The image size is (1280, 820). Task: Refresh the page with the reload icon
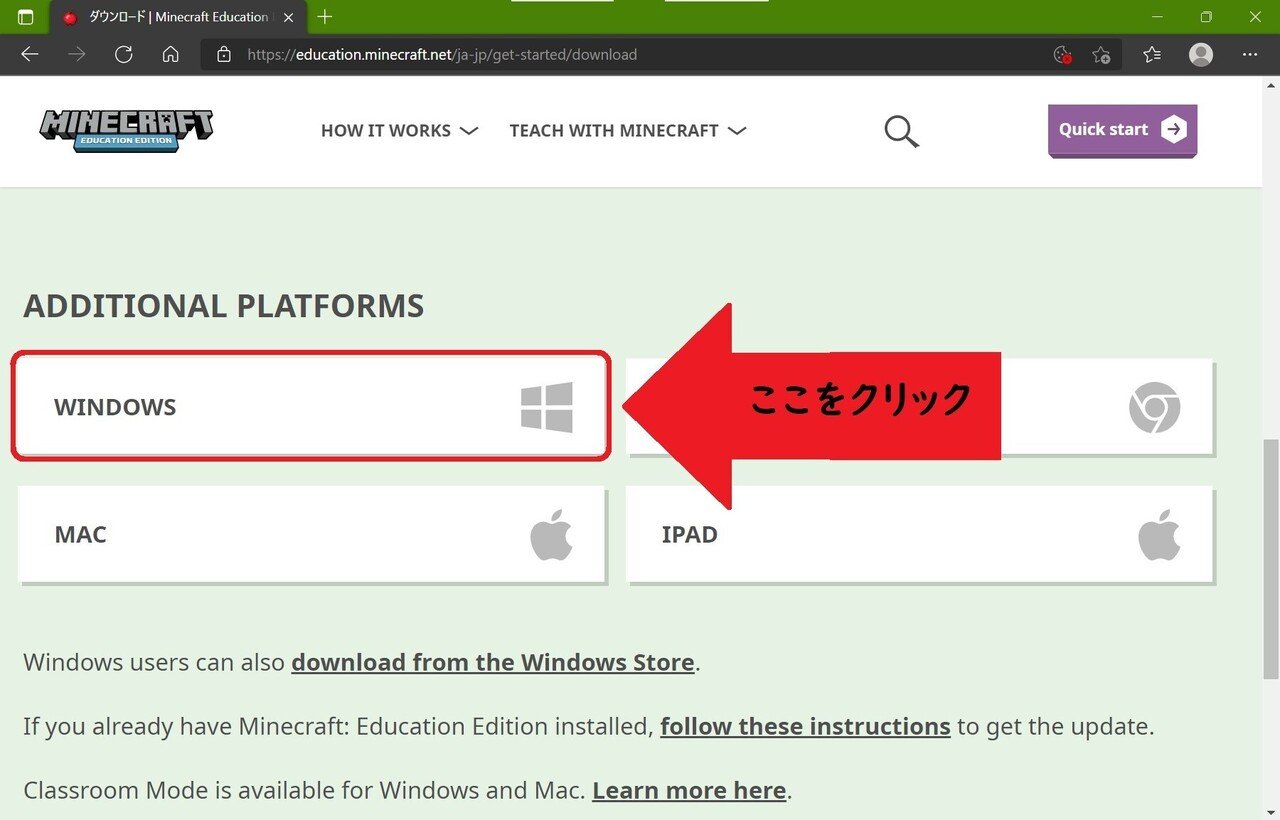click(123, 55)
